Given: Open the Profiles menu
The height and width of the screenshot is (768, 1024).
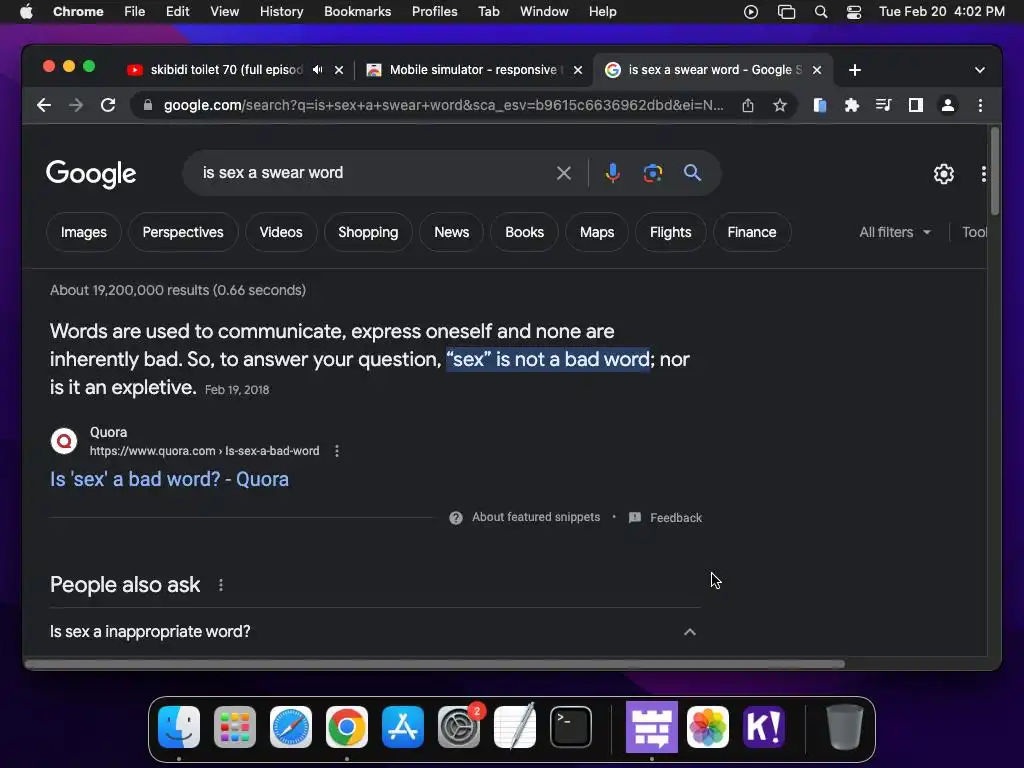Looking at the screenshot, I should 434,12.
